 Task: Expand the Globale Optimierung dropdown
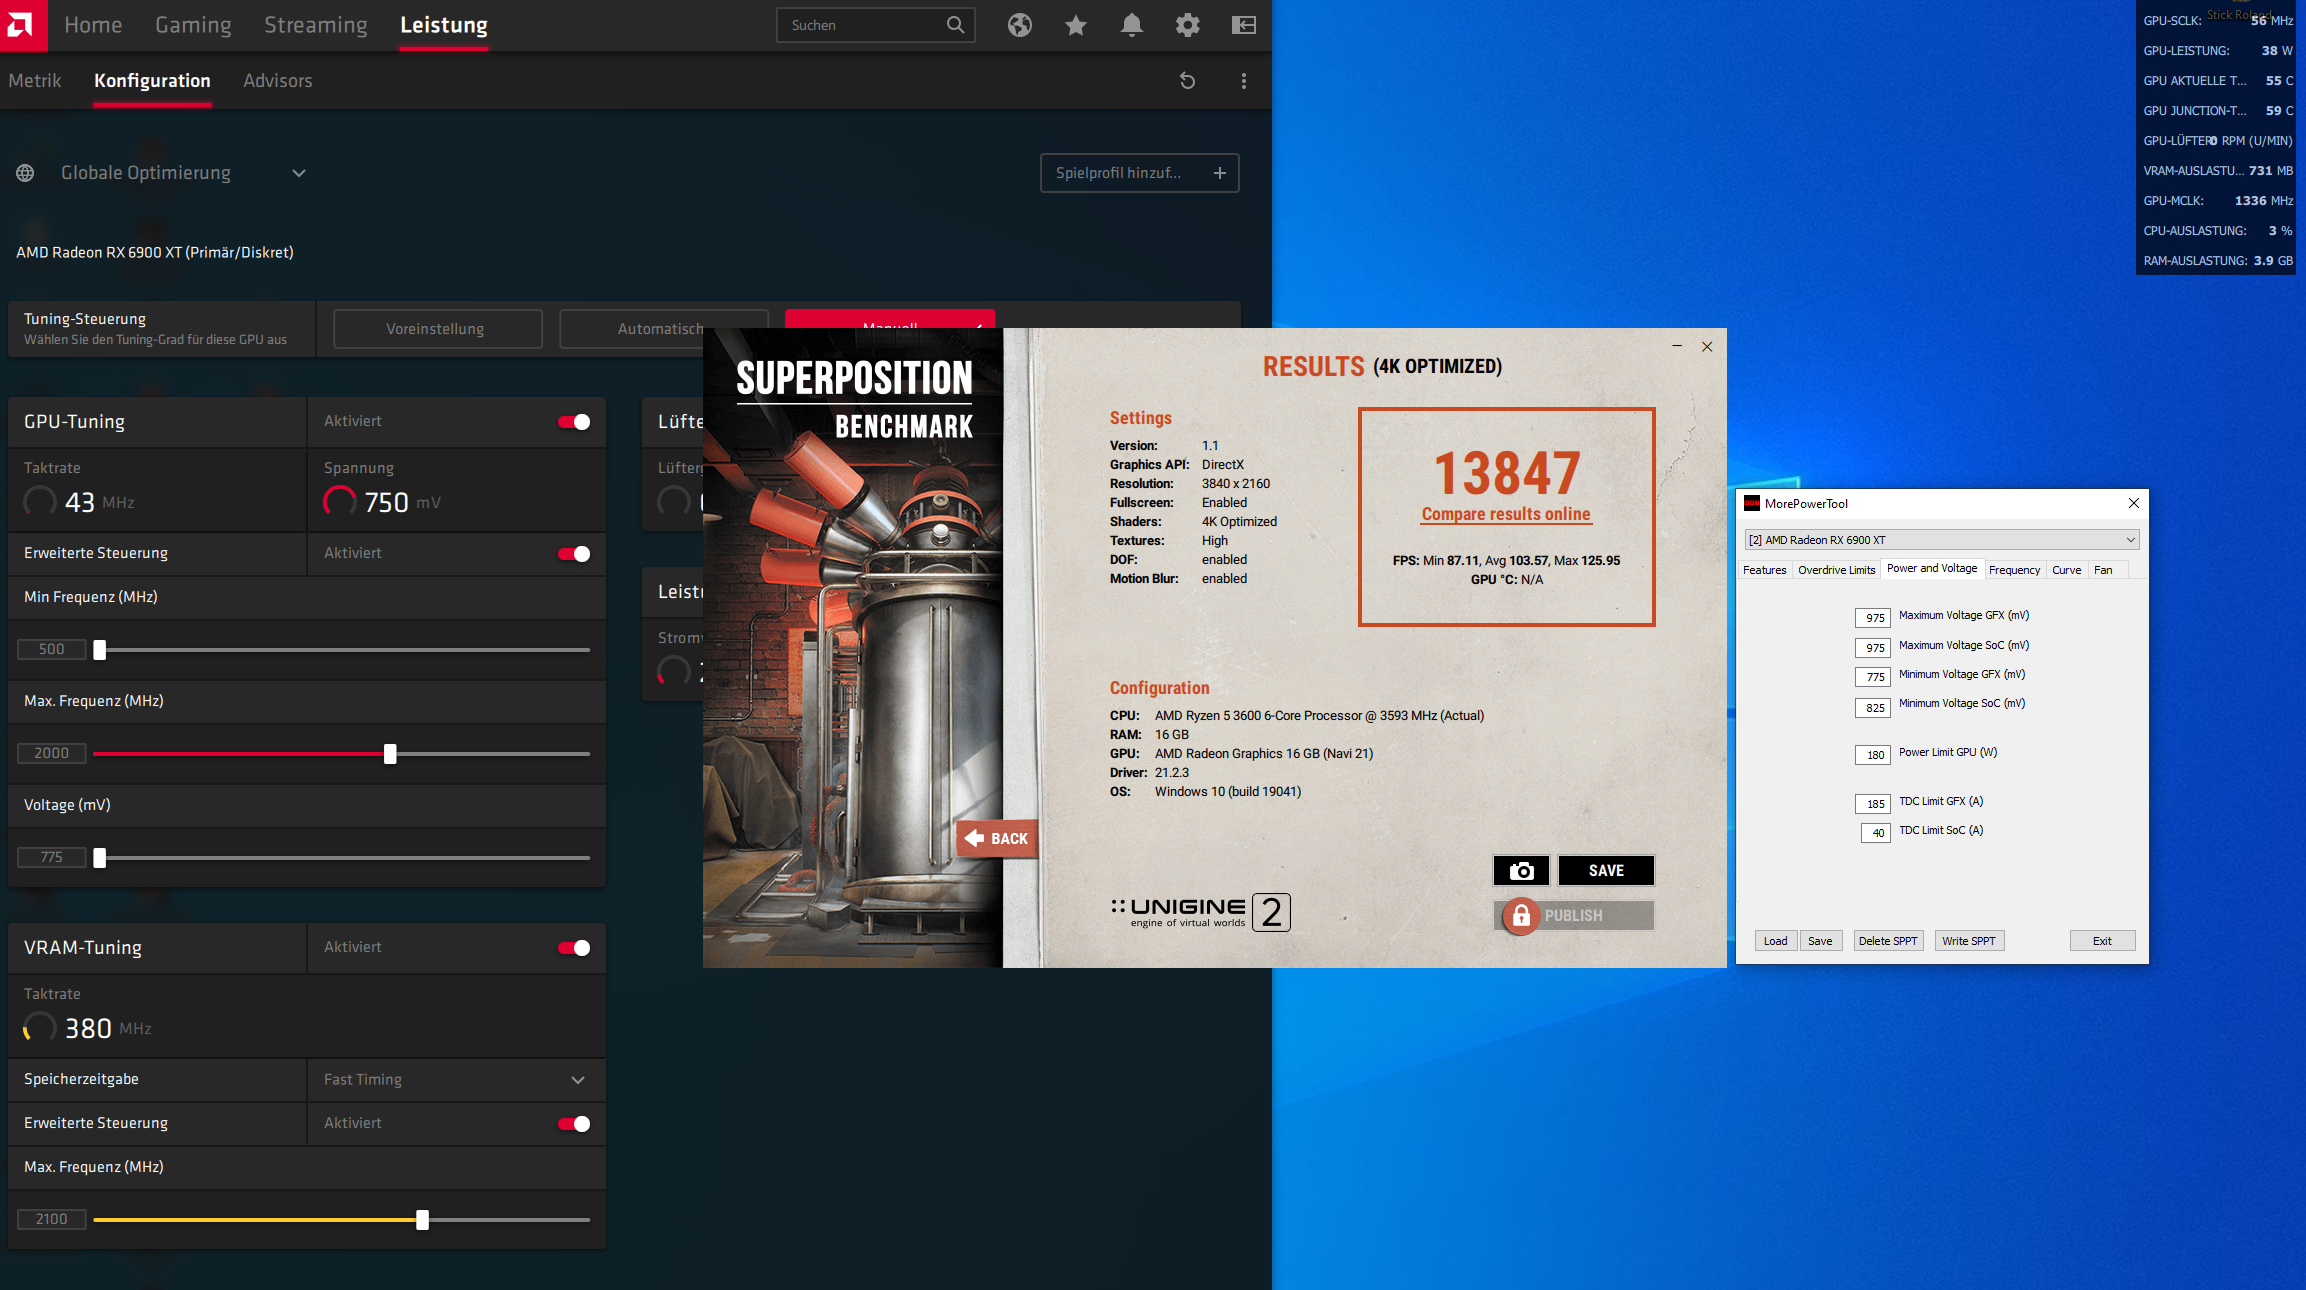coord(298,173)
